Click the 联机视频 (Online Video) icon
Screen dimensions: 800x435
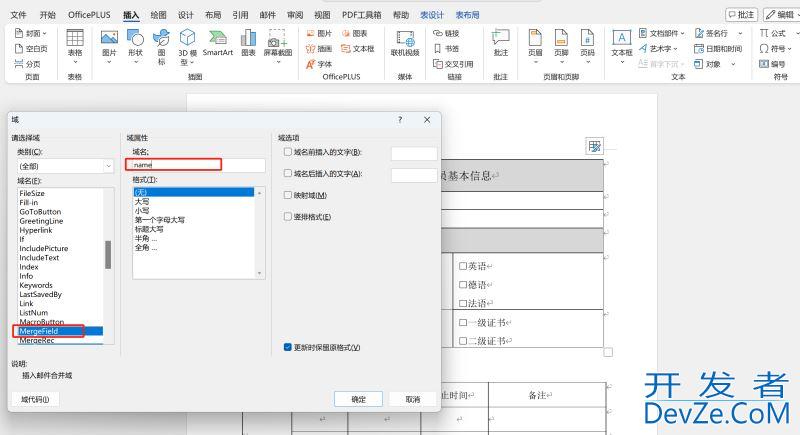pyautogui.click(x=405, y=40)
